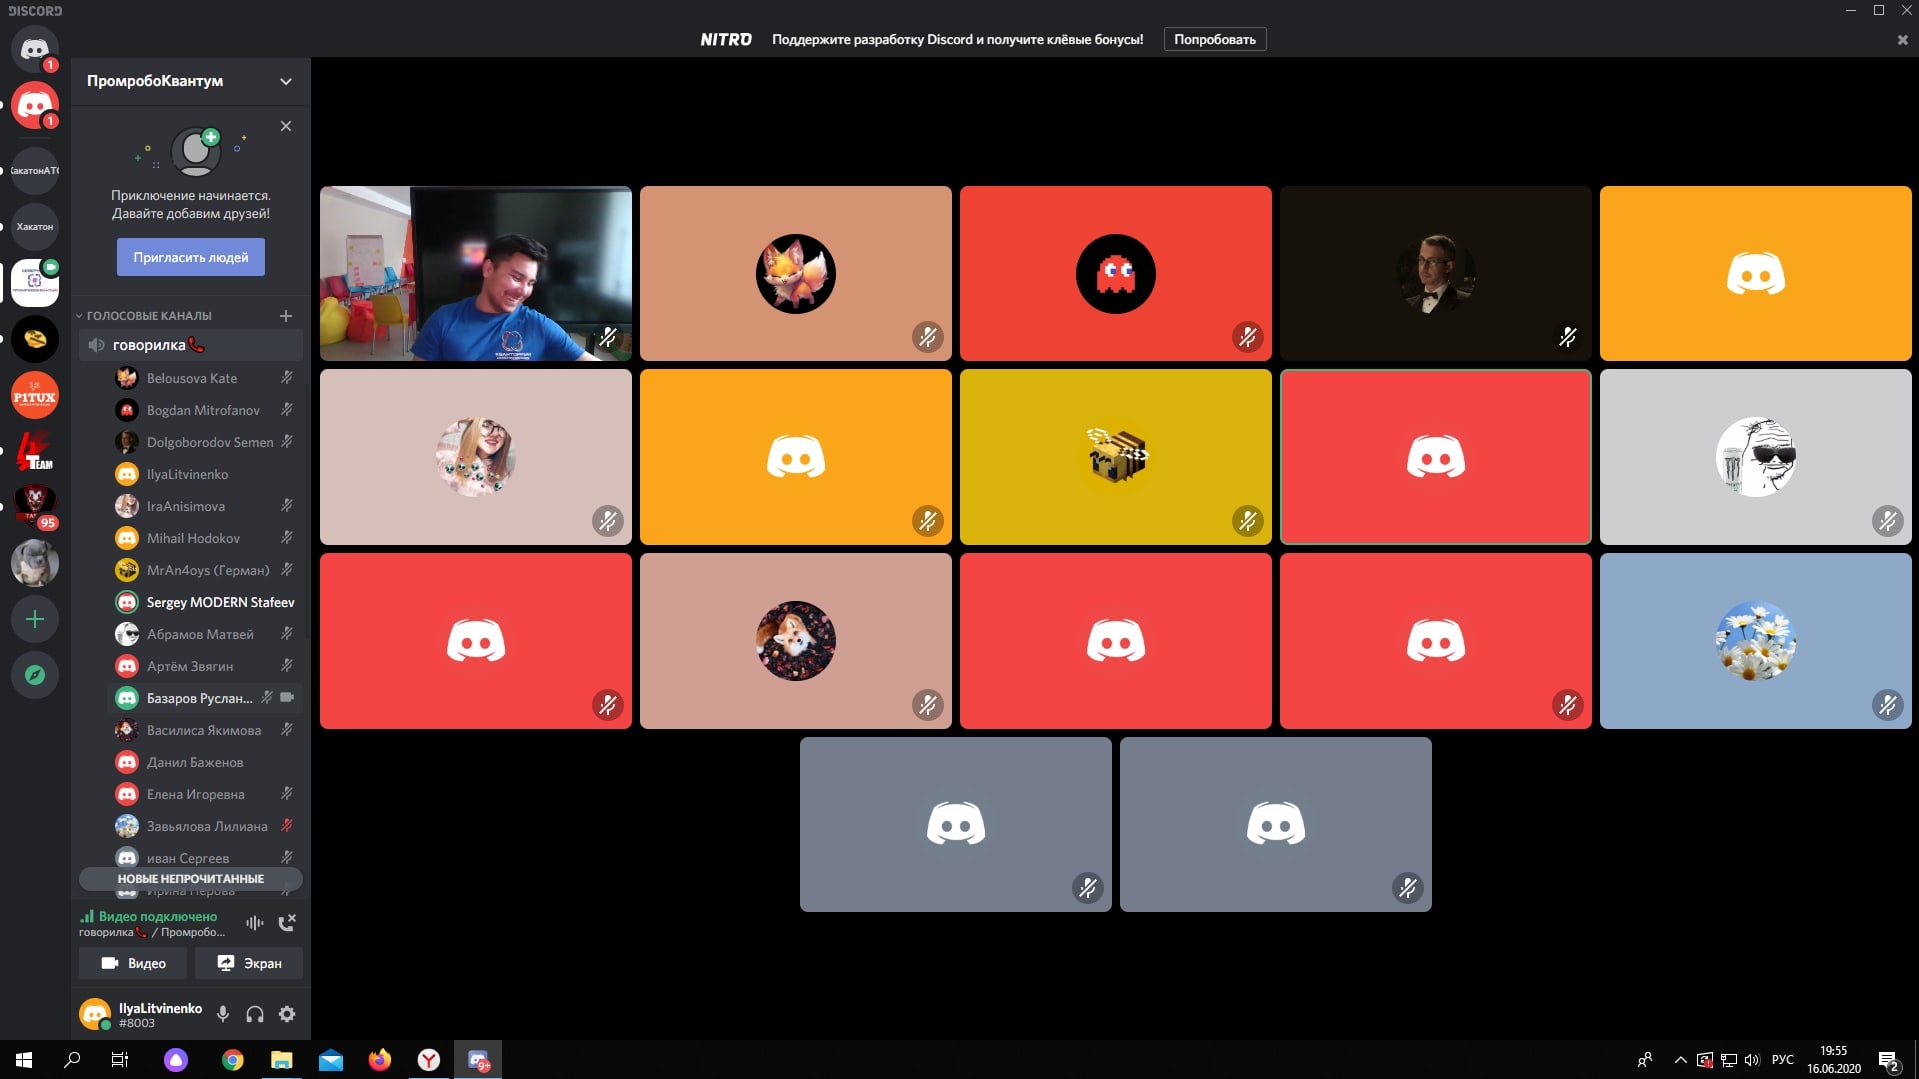Image resolution: width=1919 pixels, height=1079 pixels.
Task: Select the bee avatar yellow tile
Action: (1116, 457)
